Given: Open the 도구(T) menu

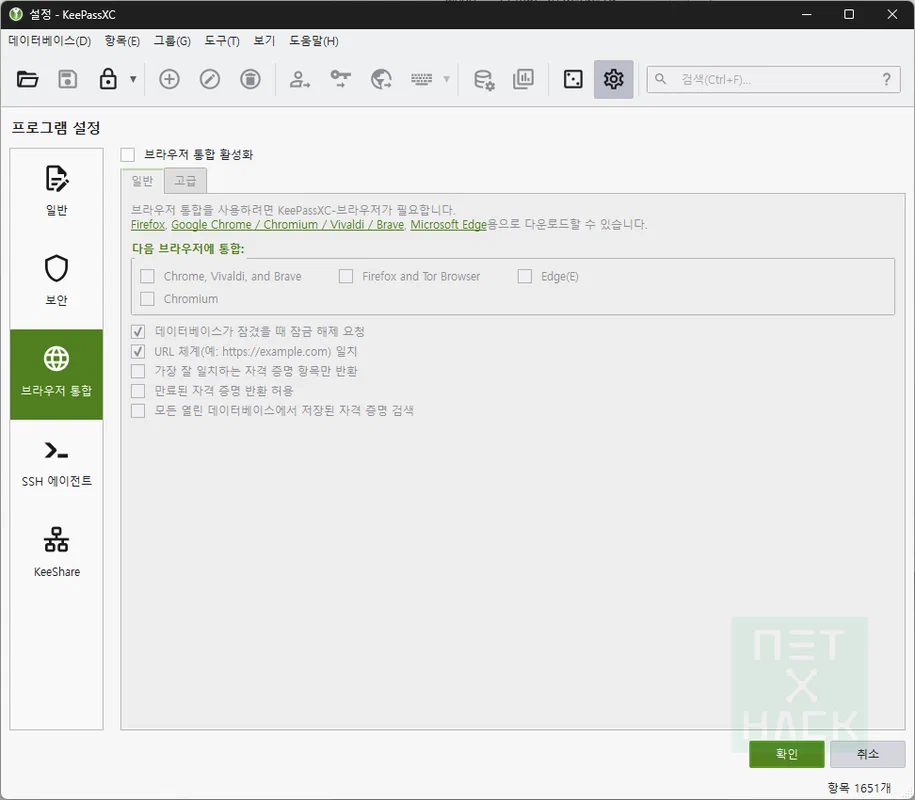Looking at the screenshot, I should (x=222, y=41).
